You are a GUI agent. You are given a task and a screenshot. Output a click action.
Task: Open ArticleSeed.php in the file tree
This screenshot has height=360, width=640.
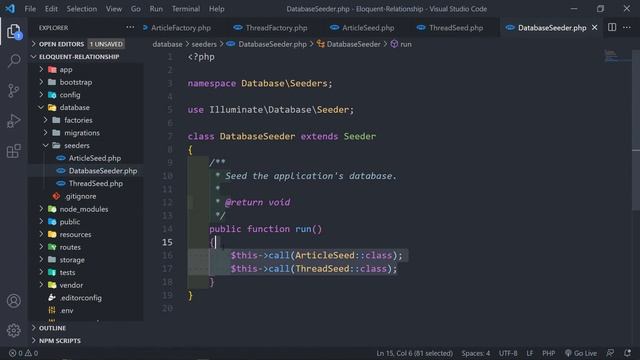(x=95, y=158)
